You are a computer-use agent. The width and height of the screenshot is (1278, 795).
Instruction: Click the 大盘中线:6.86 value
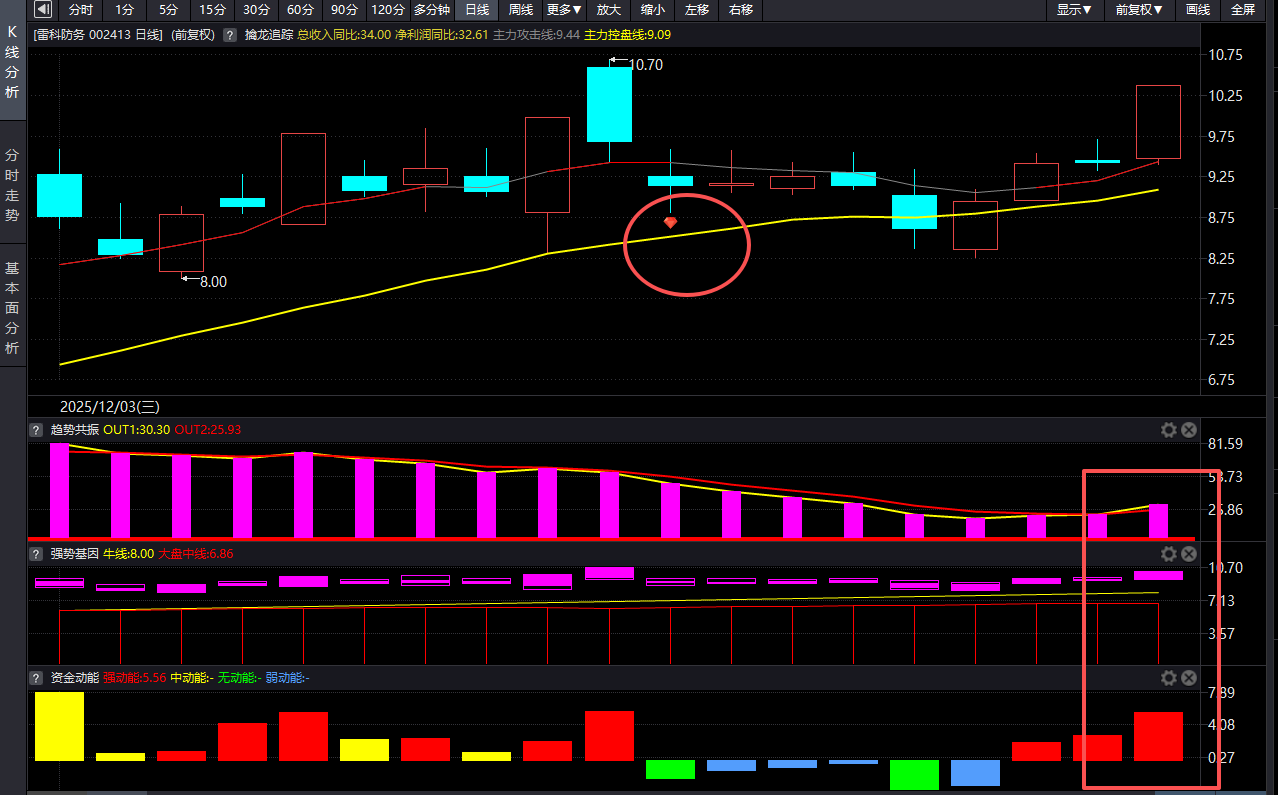pos(195,553)
